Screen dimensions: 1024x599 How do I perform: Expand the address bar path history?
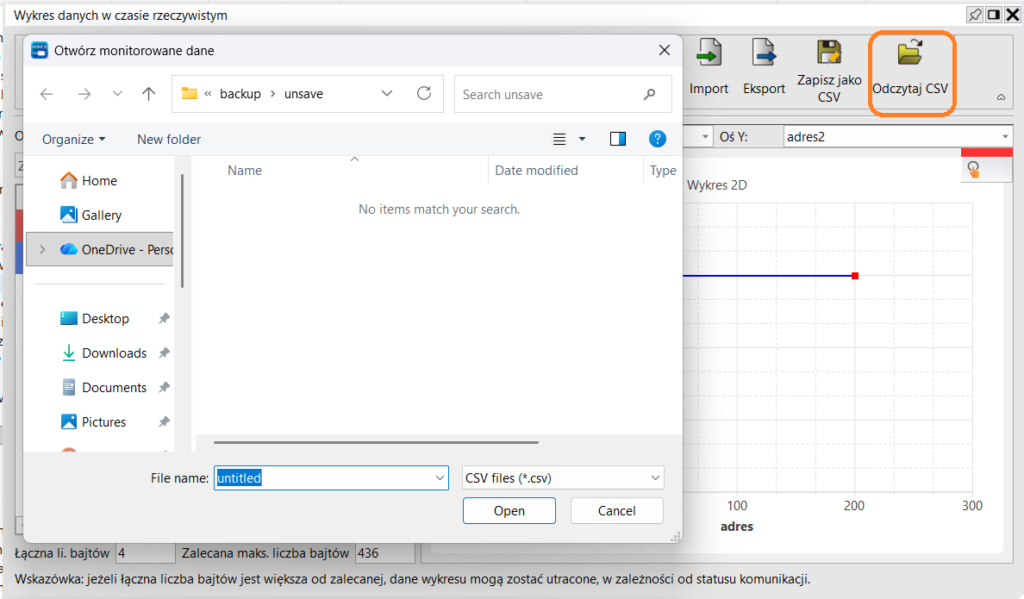[387, 93]
